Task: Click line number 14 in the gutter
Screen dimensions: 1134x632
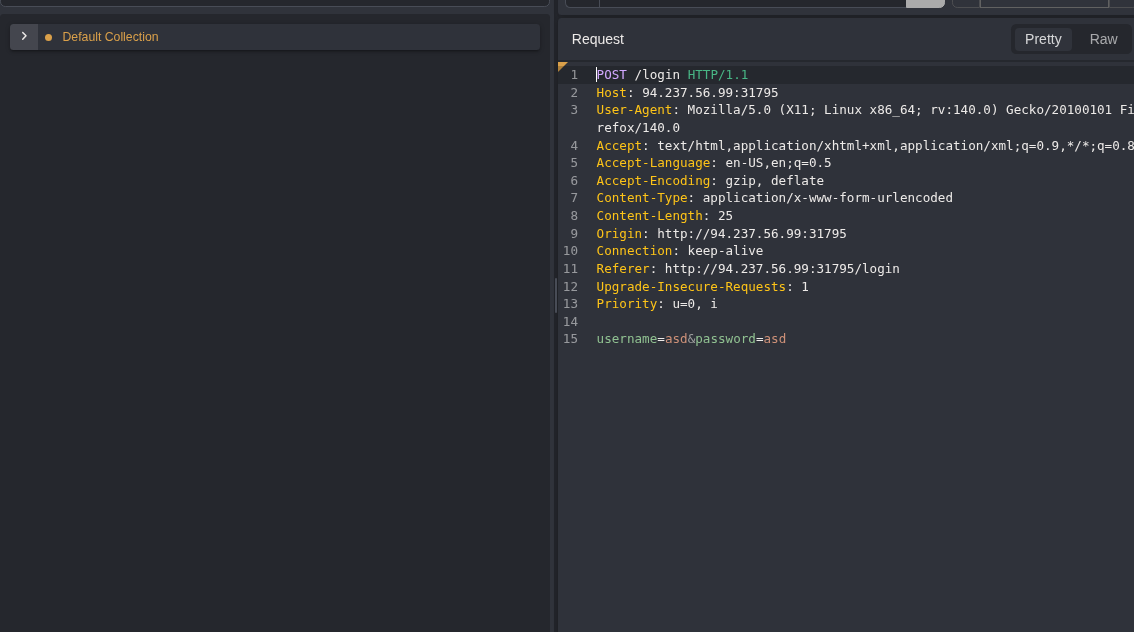Action: coord(570,322)
